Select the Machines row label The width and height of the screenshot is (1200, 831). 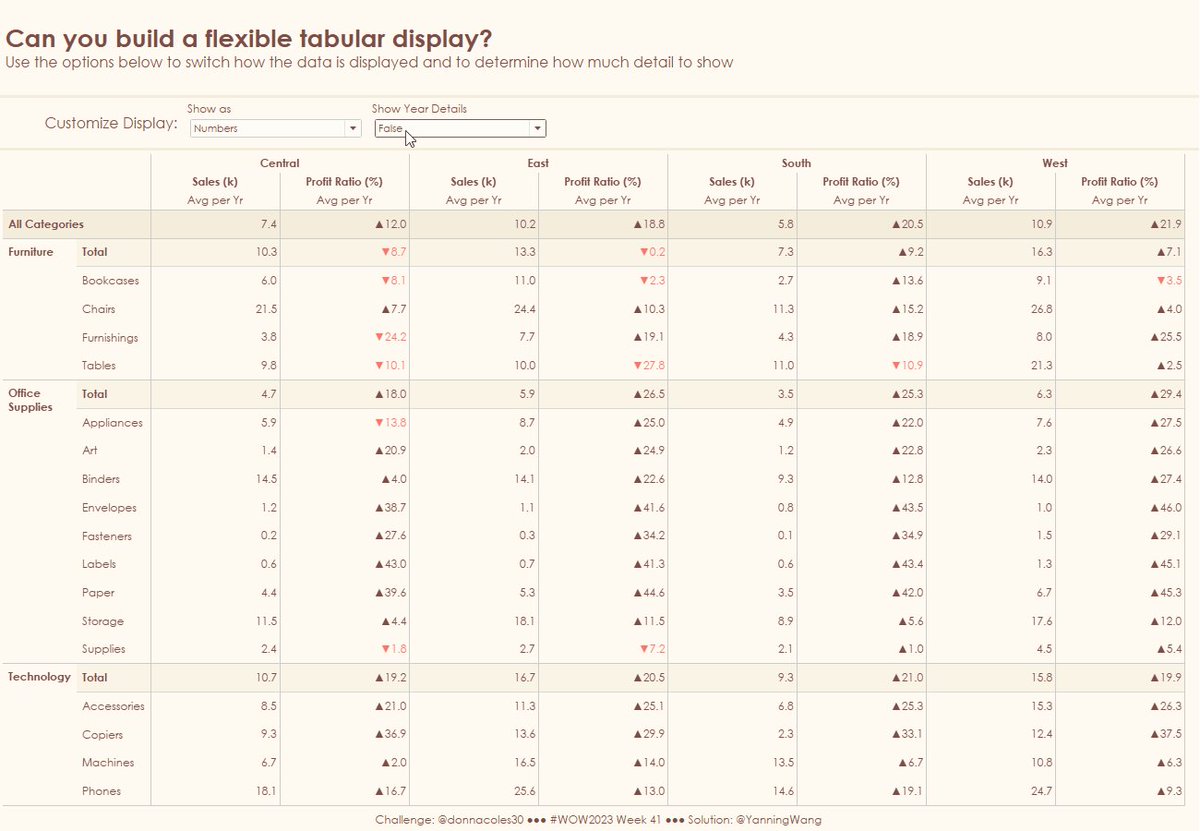[x=108, y=763]
